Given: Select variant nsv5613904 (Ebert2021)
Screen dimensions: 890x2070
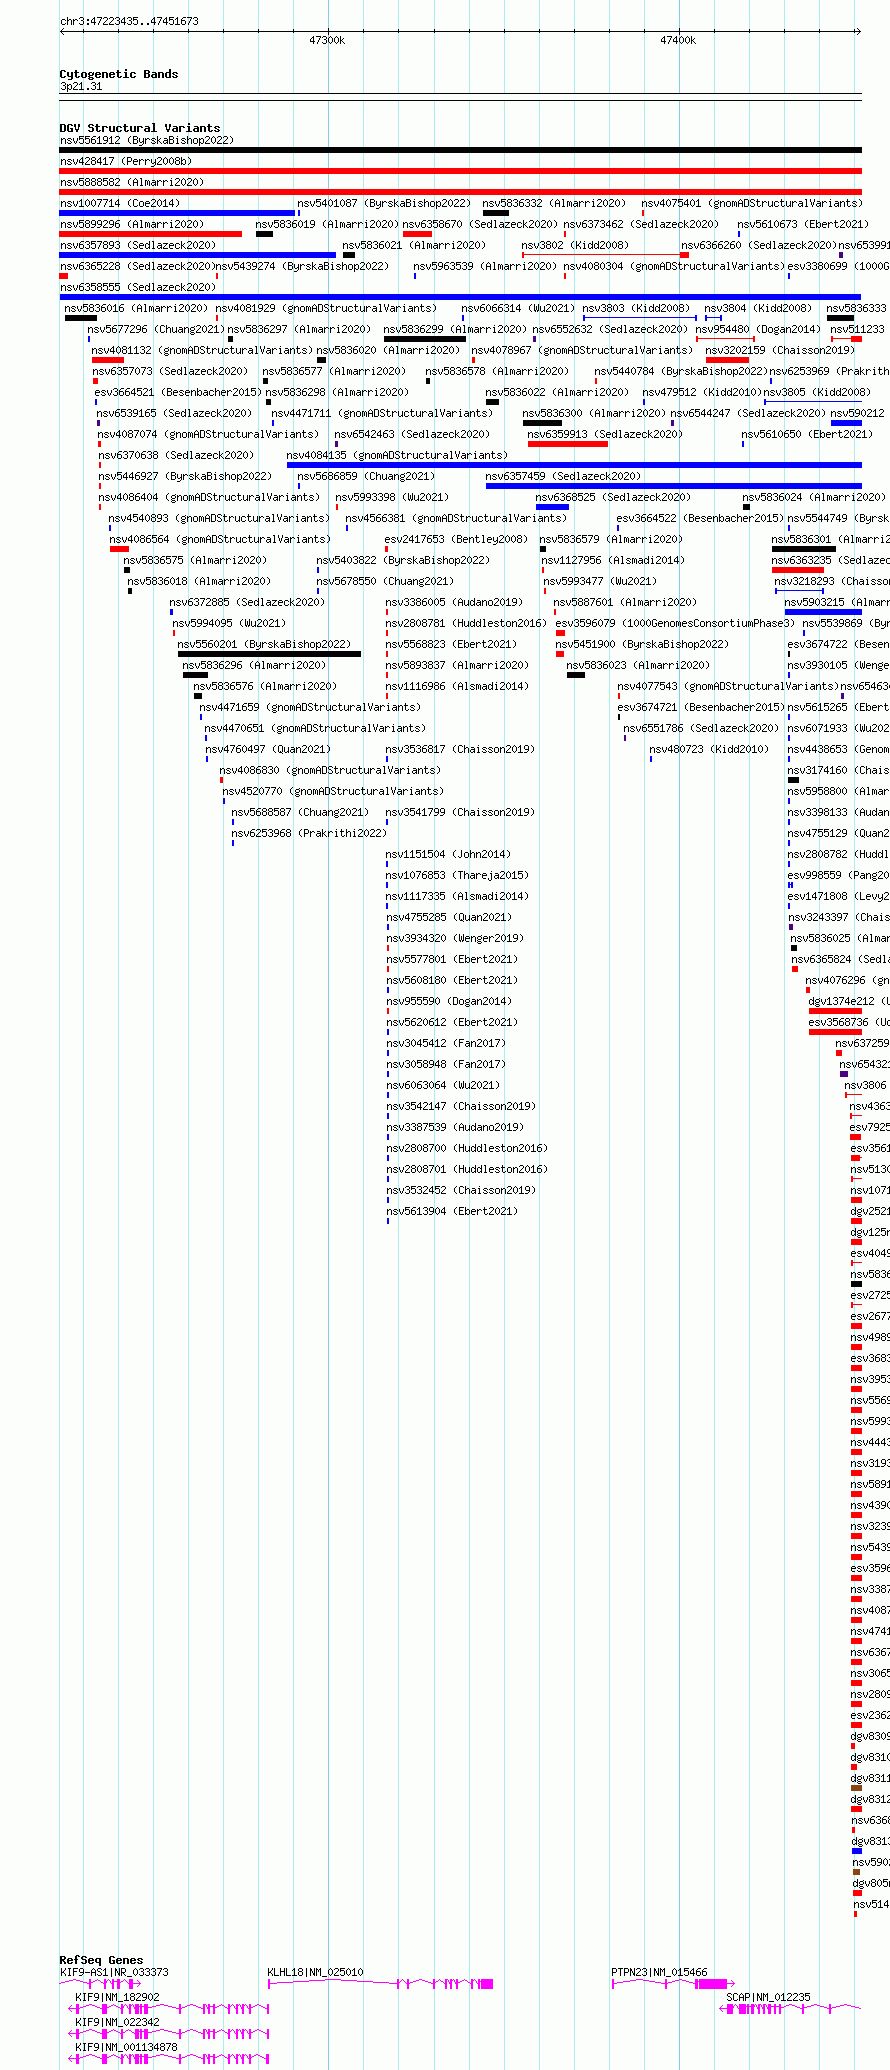Looking at the screenshot, I should tap(452, 1211).
